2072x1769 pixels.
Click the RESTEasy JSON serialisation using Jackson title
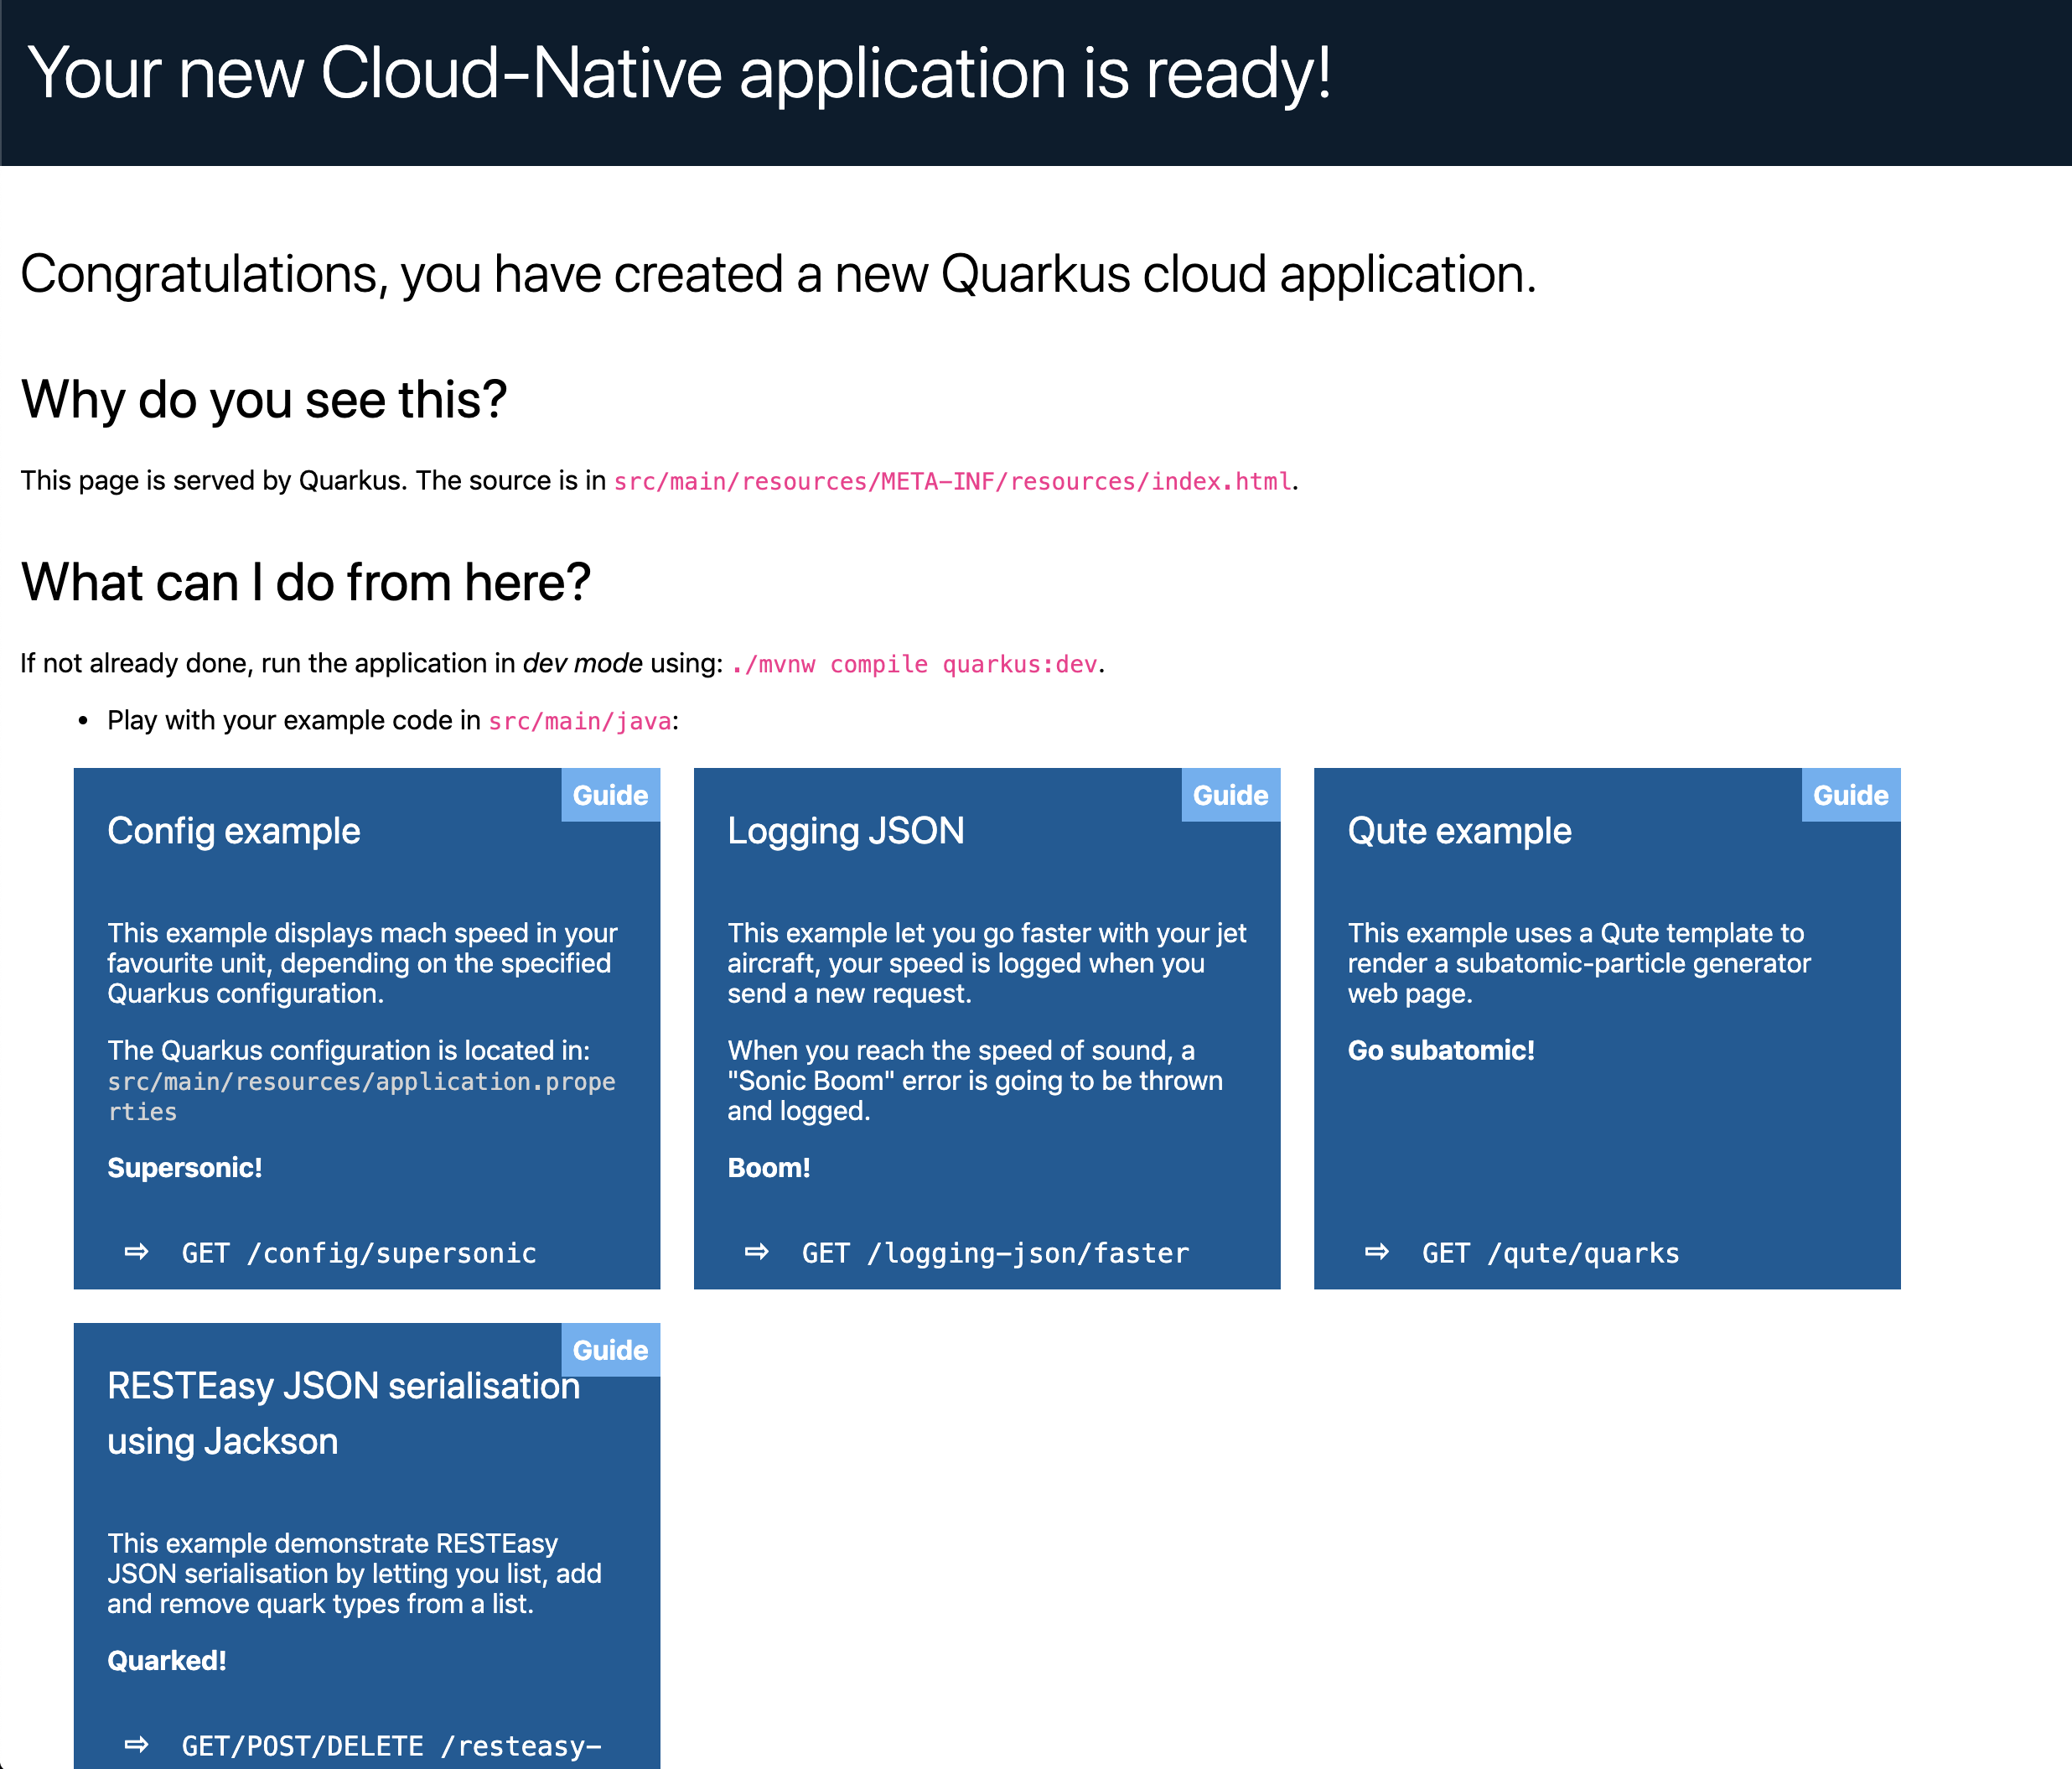click(343, 1413)
